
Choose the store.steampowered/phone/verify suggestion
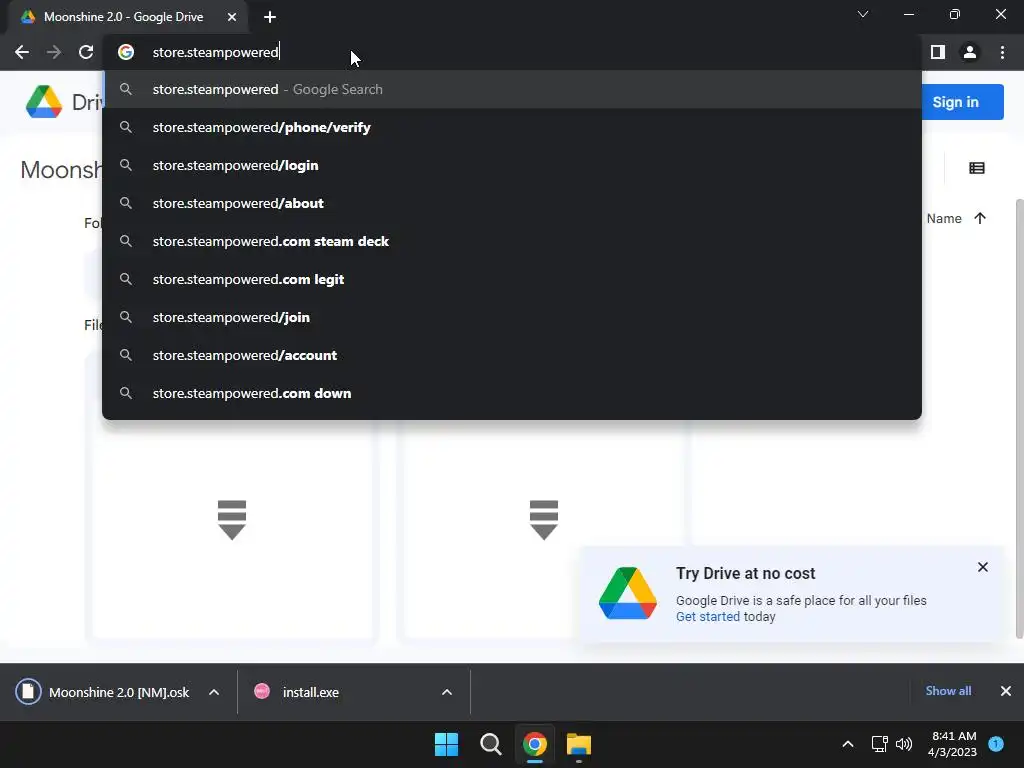point(512,127)
